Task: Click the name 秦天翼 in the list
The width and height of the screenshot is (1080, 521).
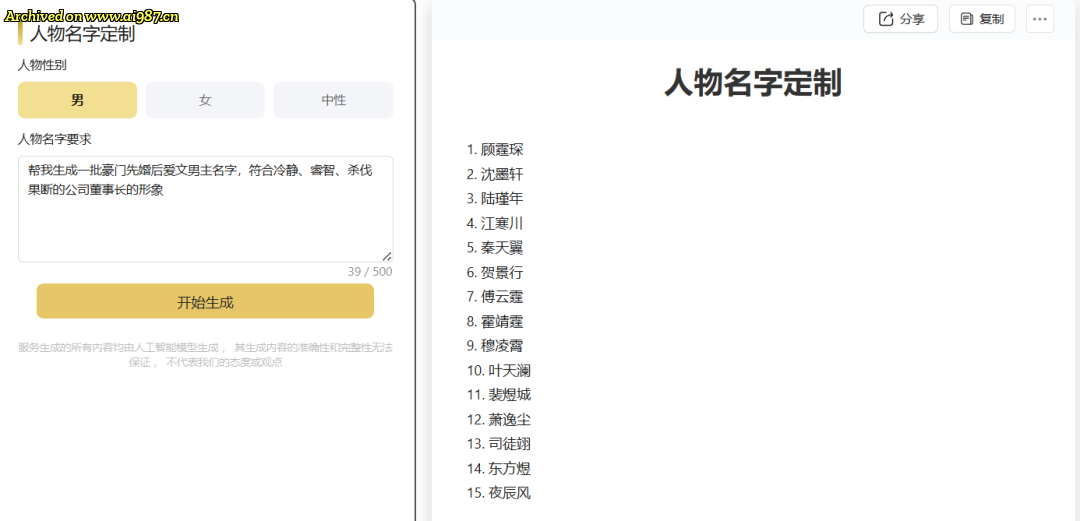Action: 502,247
